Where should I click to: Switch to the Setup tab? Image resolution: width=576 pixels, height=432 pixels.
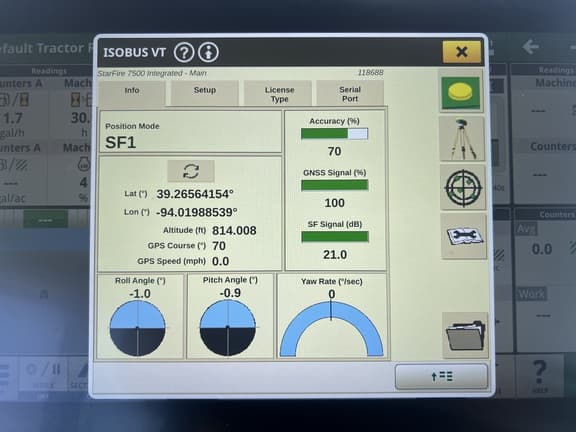[x=205, y=93]
